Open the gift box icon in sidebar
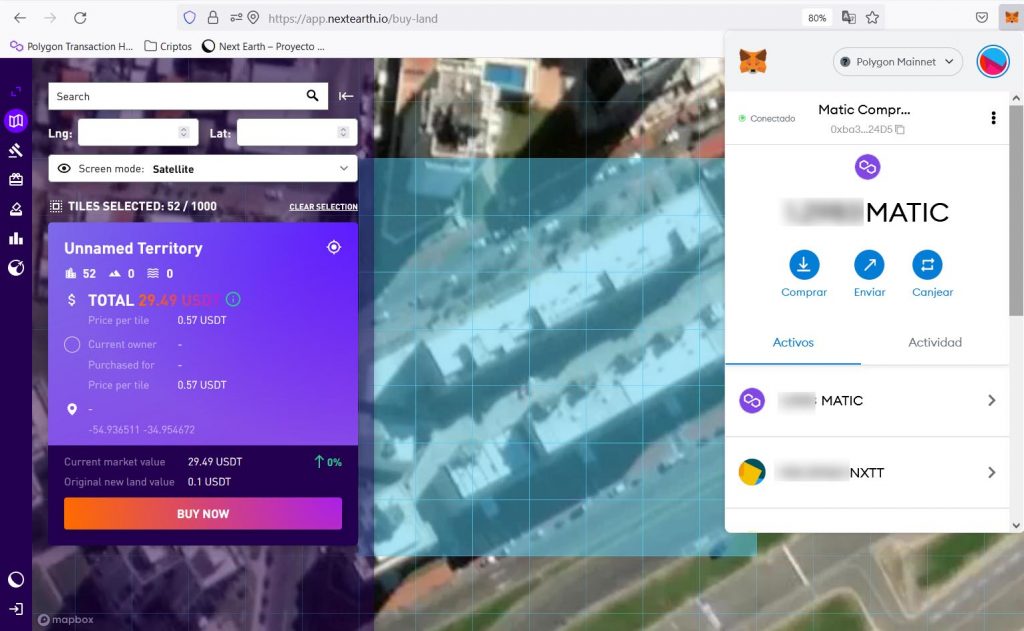The image size is (1024, 631). (x=16, y=179)
